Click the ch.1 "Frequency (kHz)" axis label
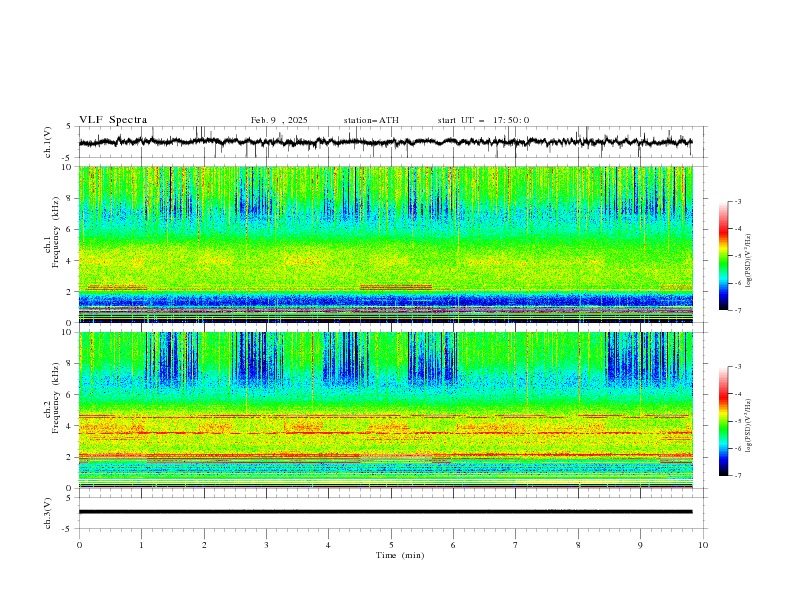792x612 pixels. click(x=55, y=233)
